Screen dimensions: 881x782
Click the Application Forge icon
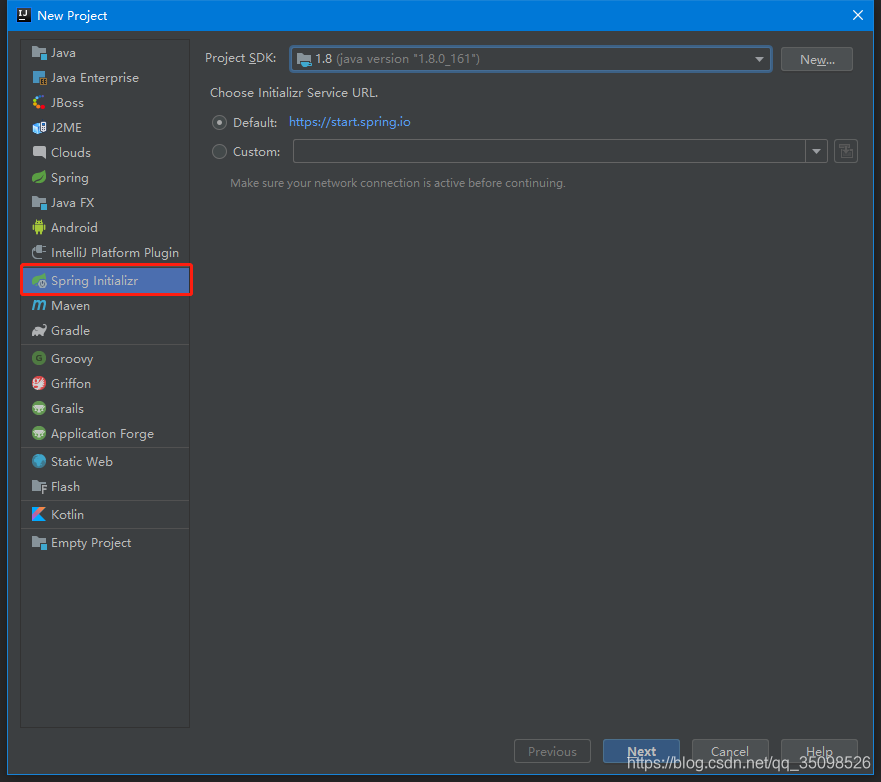click(39, 433)
